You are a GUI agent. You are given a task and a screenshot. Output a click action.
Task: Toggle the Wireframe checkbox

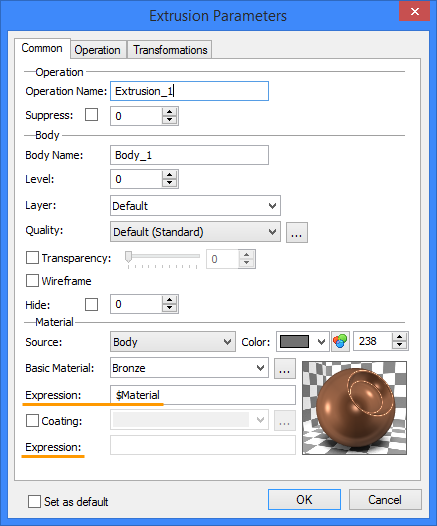tap(32, 281)
